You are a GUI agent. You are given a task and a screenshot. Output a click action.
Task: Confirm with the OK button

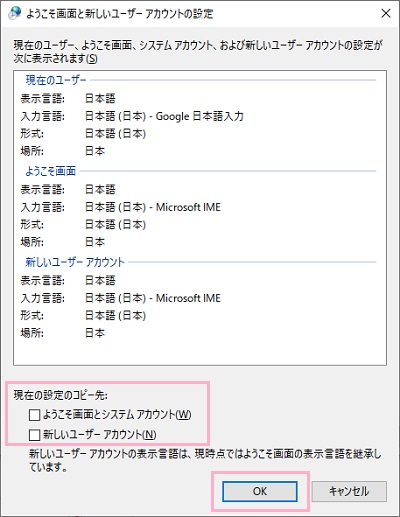[260, 491]
